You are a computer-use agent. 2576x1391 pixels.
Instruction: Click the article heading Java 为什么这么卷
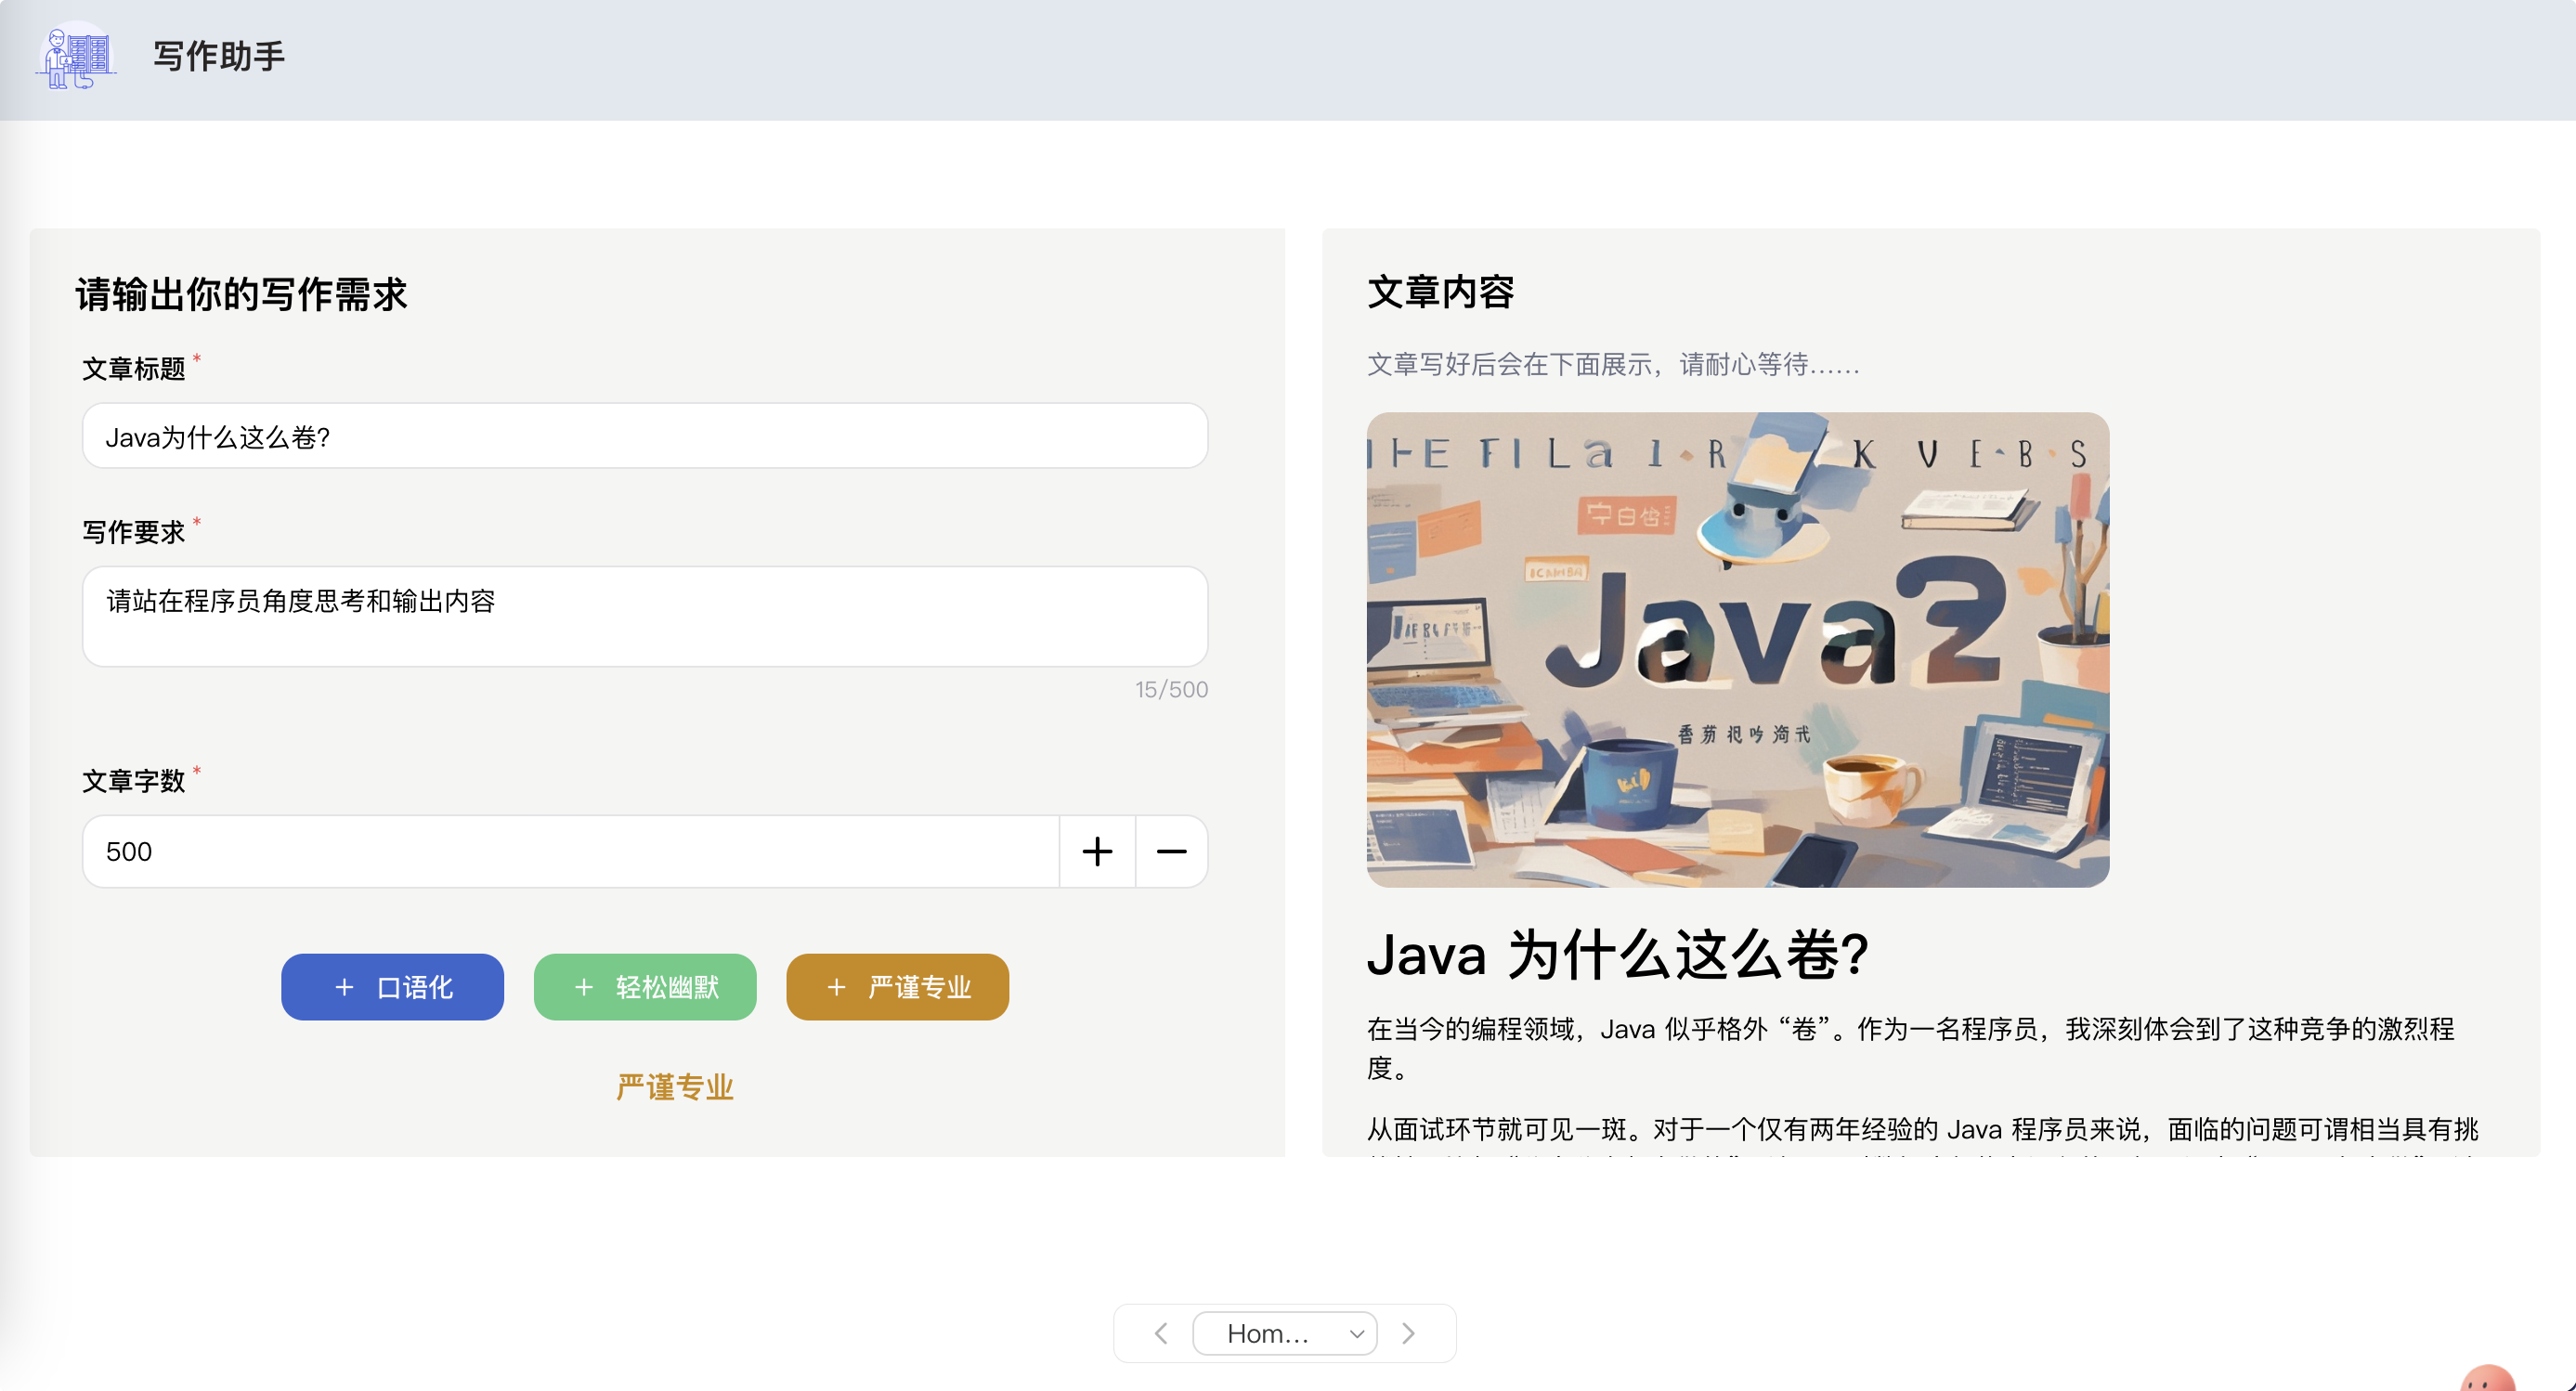(x=1617, y=954)
